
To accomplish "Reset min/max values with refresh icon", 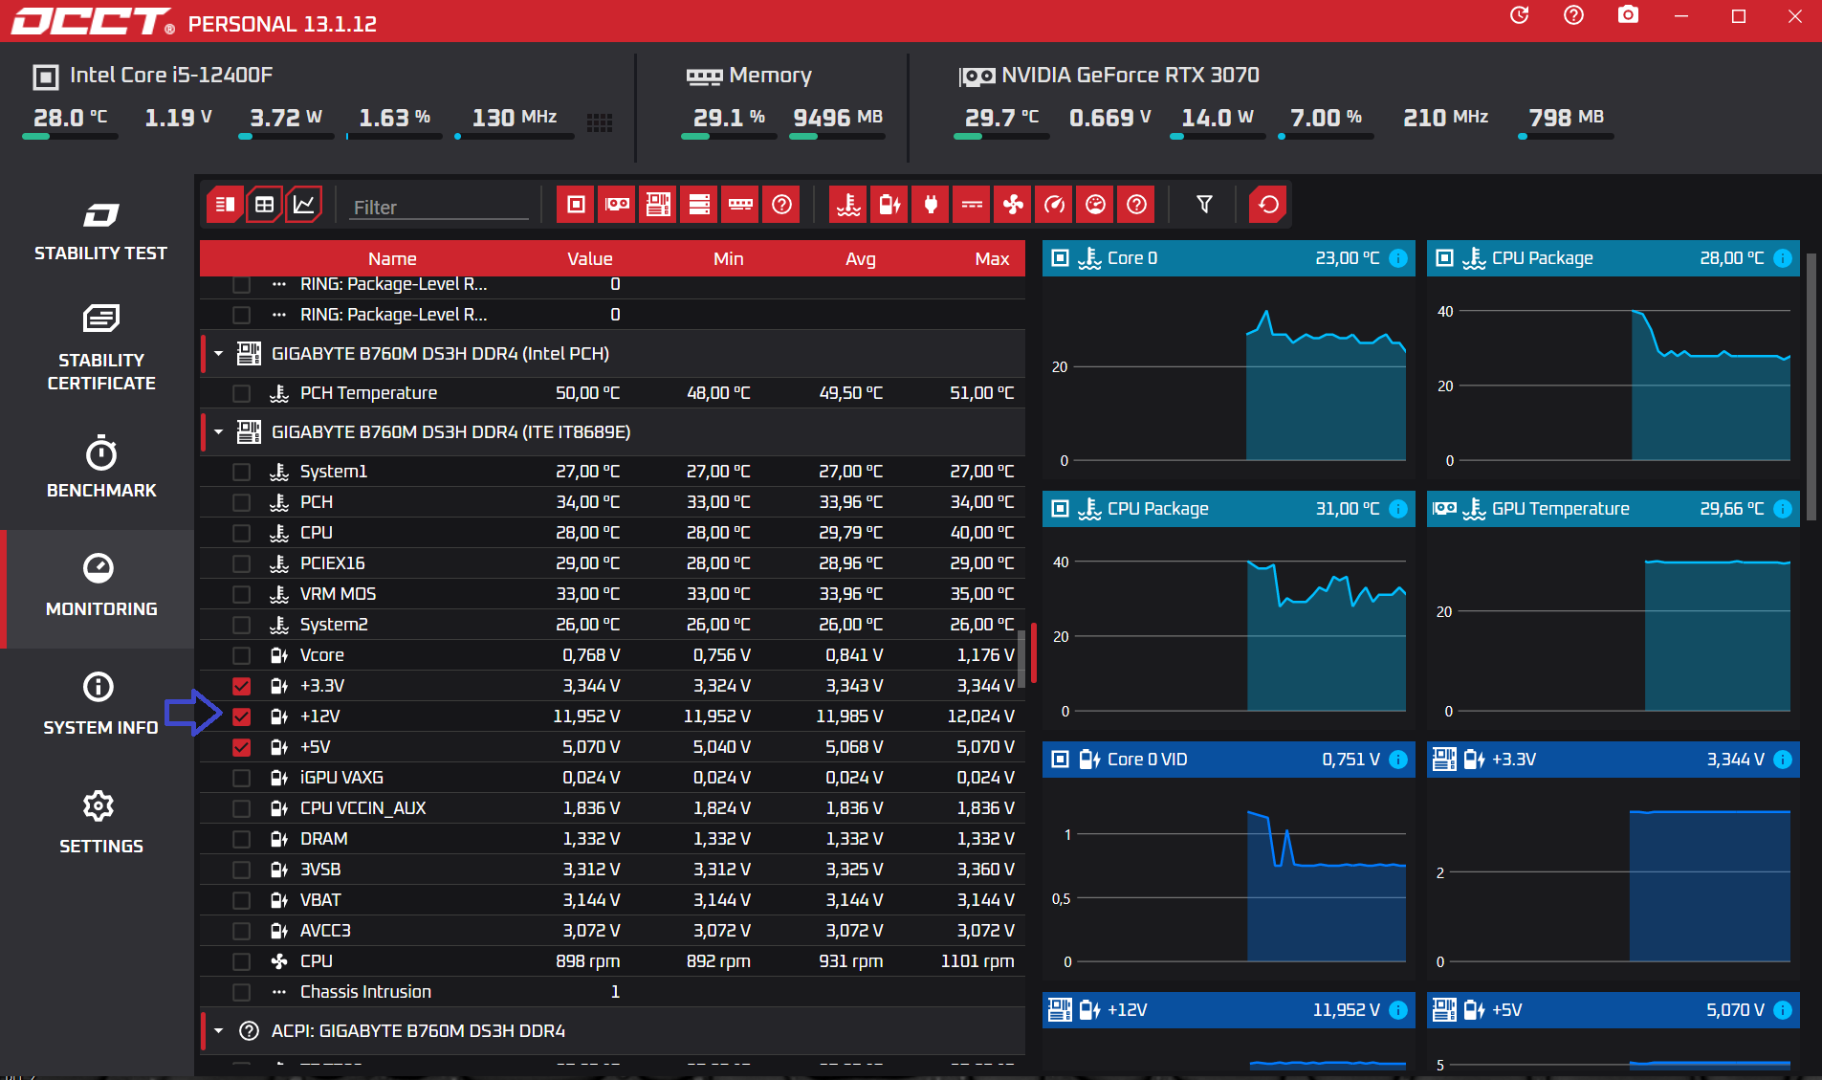I will (x=1268, y=205).
